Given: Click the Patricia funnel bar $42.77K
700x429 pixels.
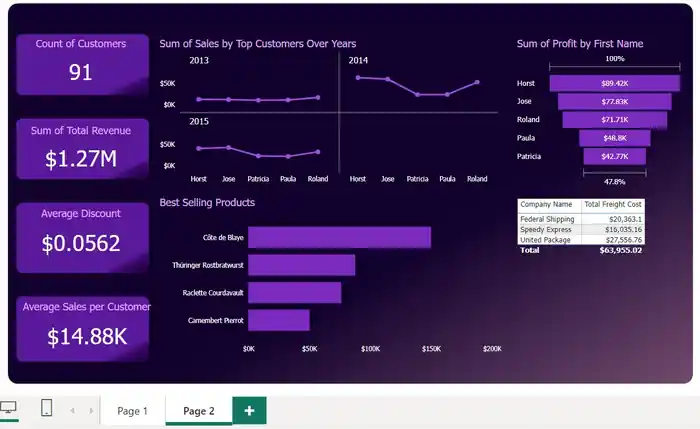Looking at the screenshot, I should [x=615, y=157].
